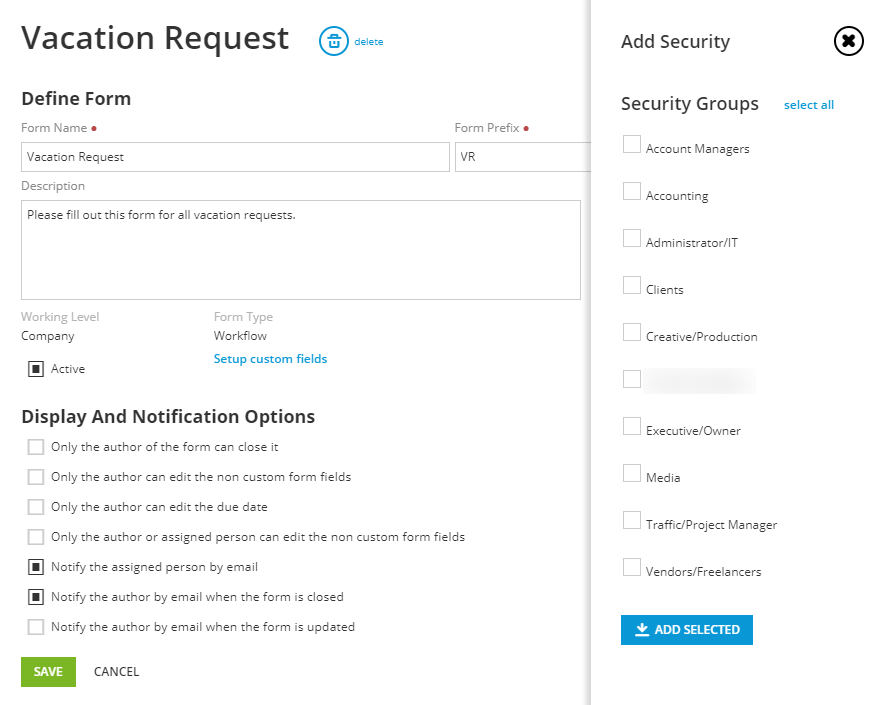Check the Media group

pyautogui.click(x=632, y=473)
